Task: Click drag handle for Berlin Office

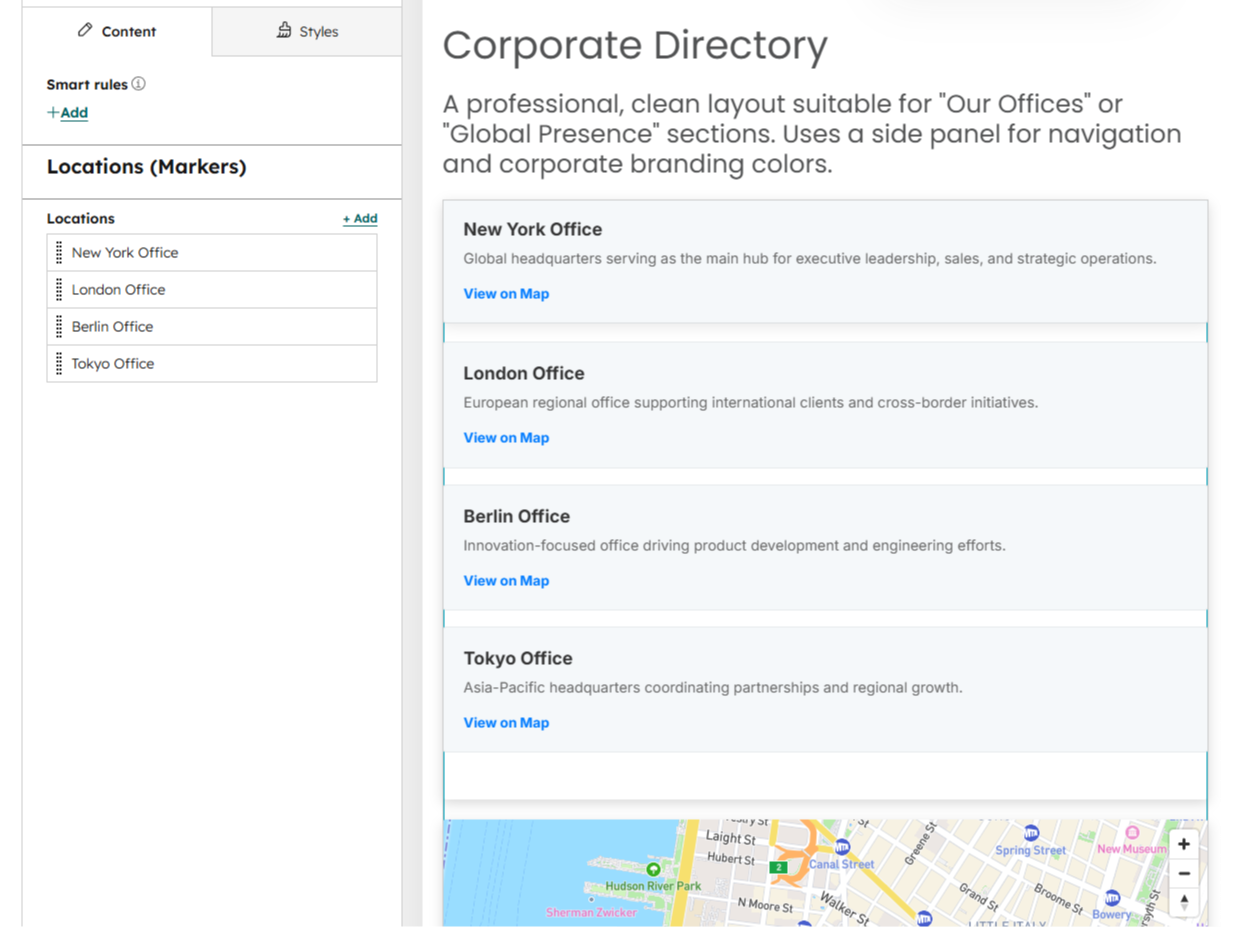Action: (x=59, y=327)
